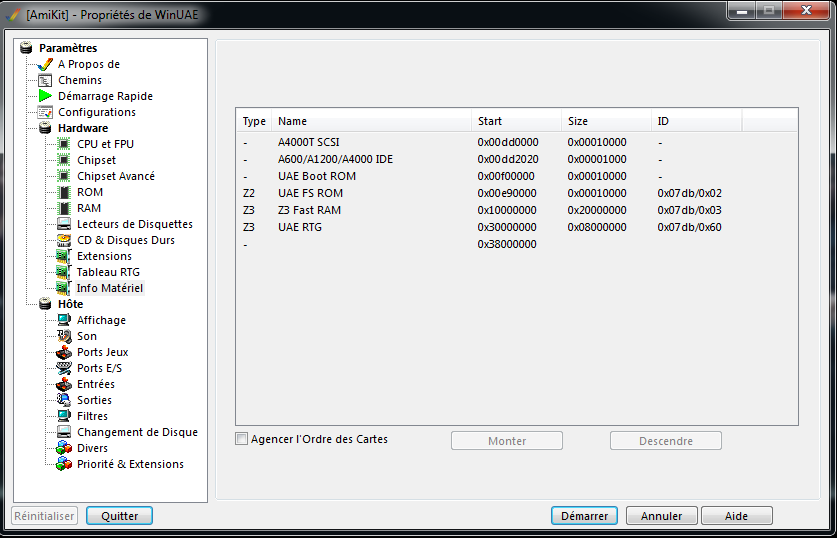The width and height of the screenshot is (837, 538).
Task: Click the Quitter button
Action: tap(120, 516)
